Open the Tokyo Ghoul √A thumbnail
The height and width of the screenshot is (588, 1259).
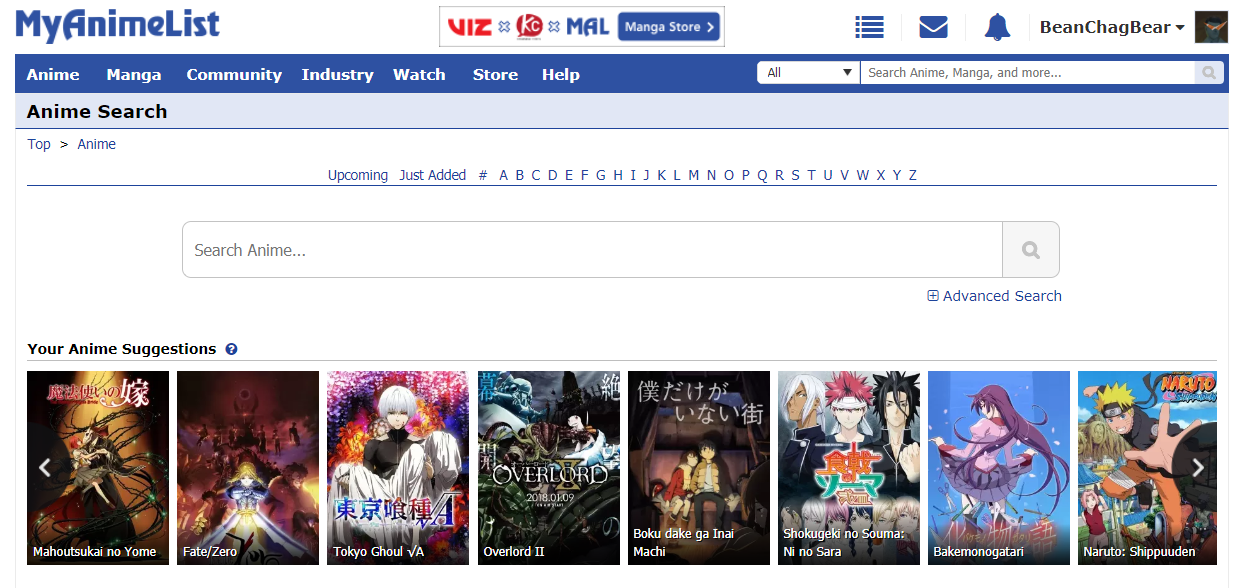point(397,467)
